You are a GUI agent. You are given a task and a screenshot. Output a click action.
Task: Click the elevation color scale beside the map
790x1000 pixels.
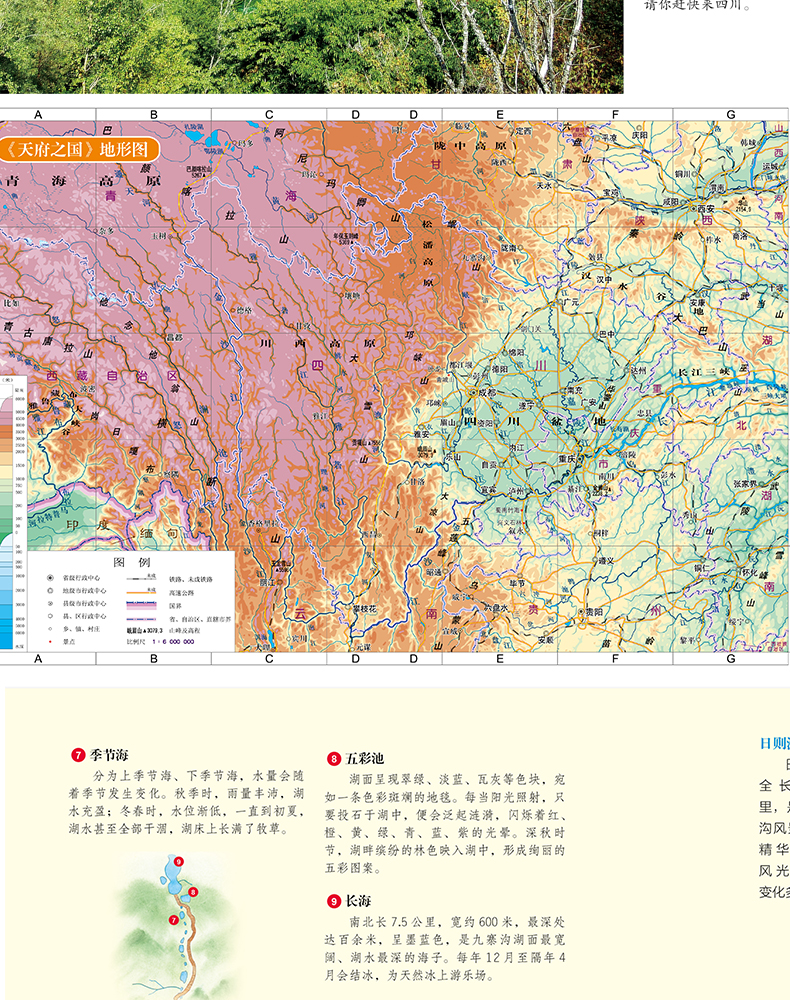pyautogui.click(x=13, y=513)
